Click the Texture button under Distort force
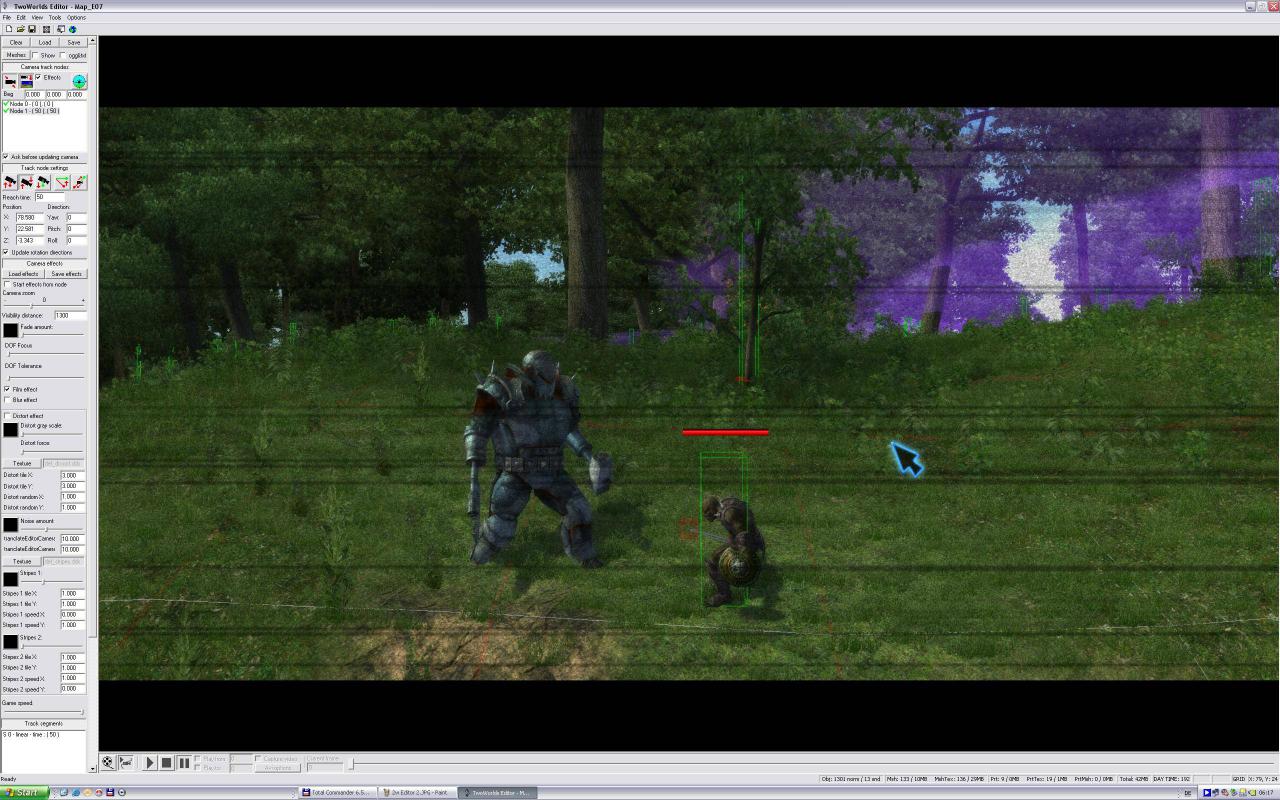Image resolution: width=1280 pixels, height=800 pixels. click(22, 463)
